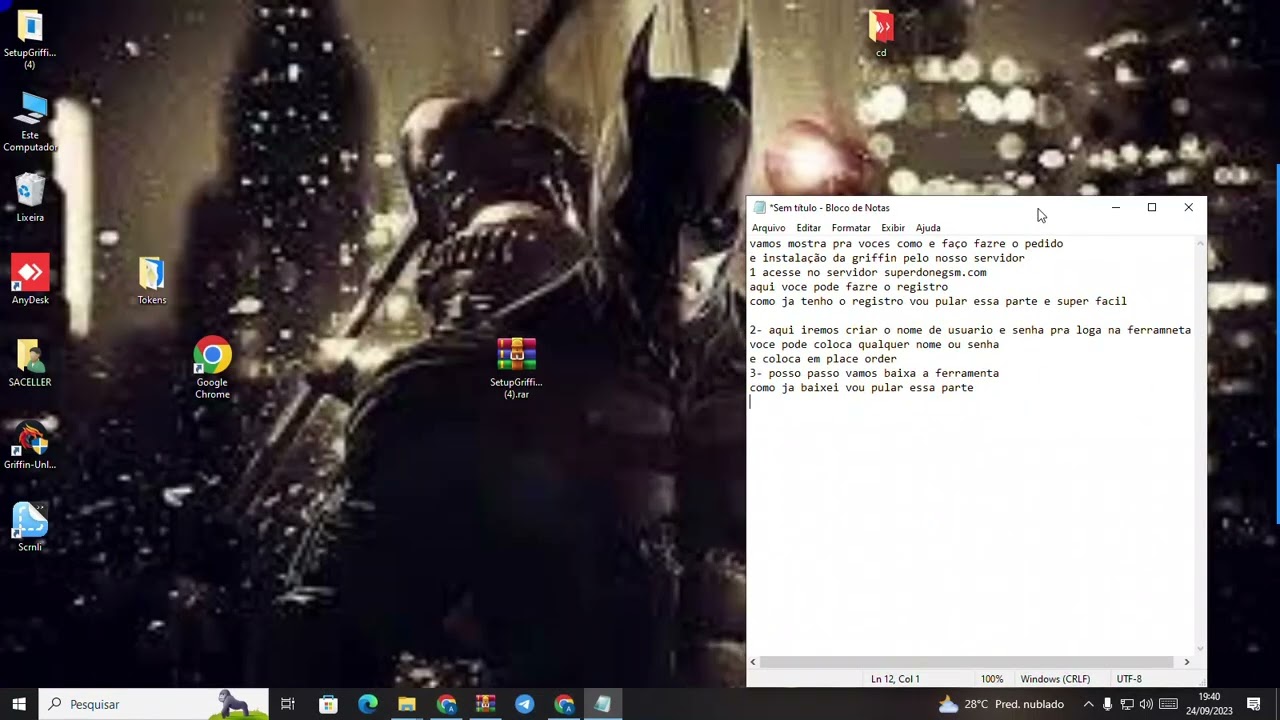Open the volume control tray icon
Image resolution: width=1280 pixels, height=720 pixels.
tap(1146, 704)
